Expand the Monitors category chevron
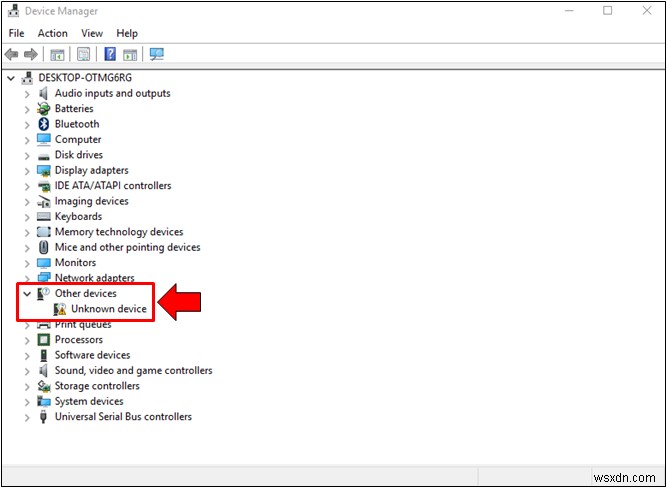Screen dimensions: 667x488 click(x=27, y=263)
